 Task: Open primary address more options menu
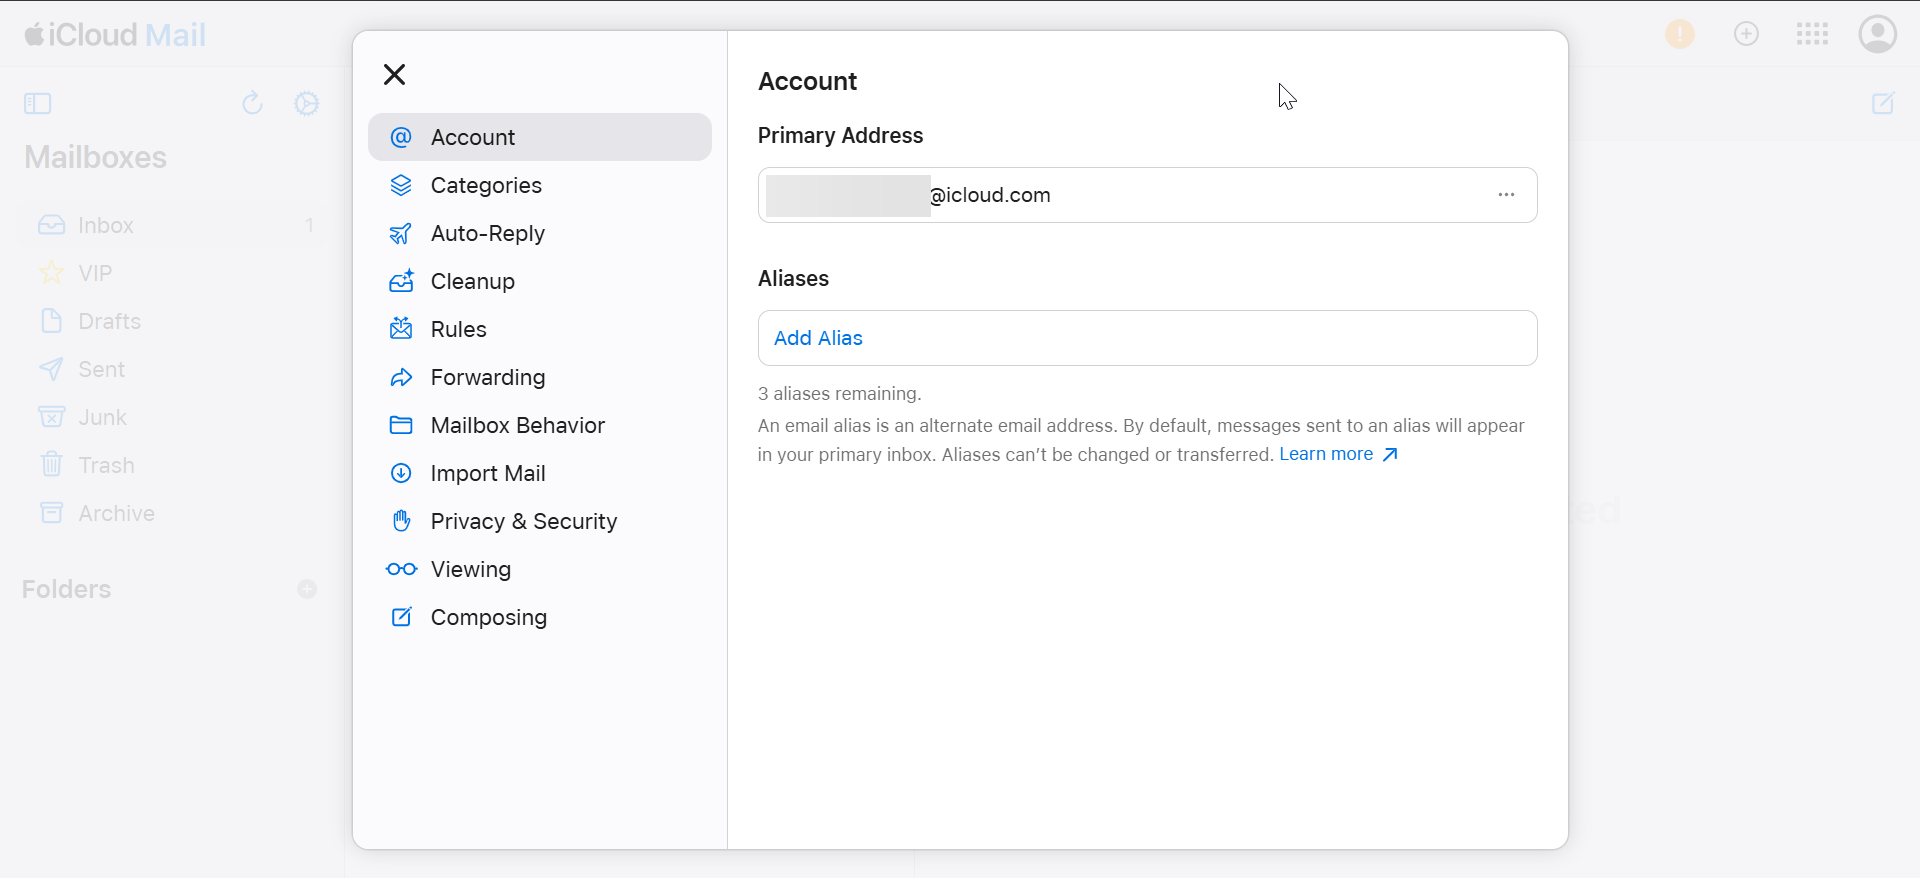[1506, 195]
